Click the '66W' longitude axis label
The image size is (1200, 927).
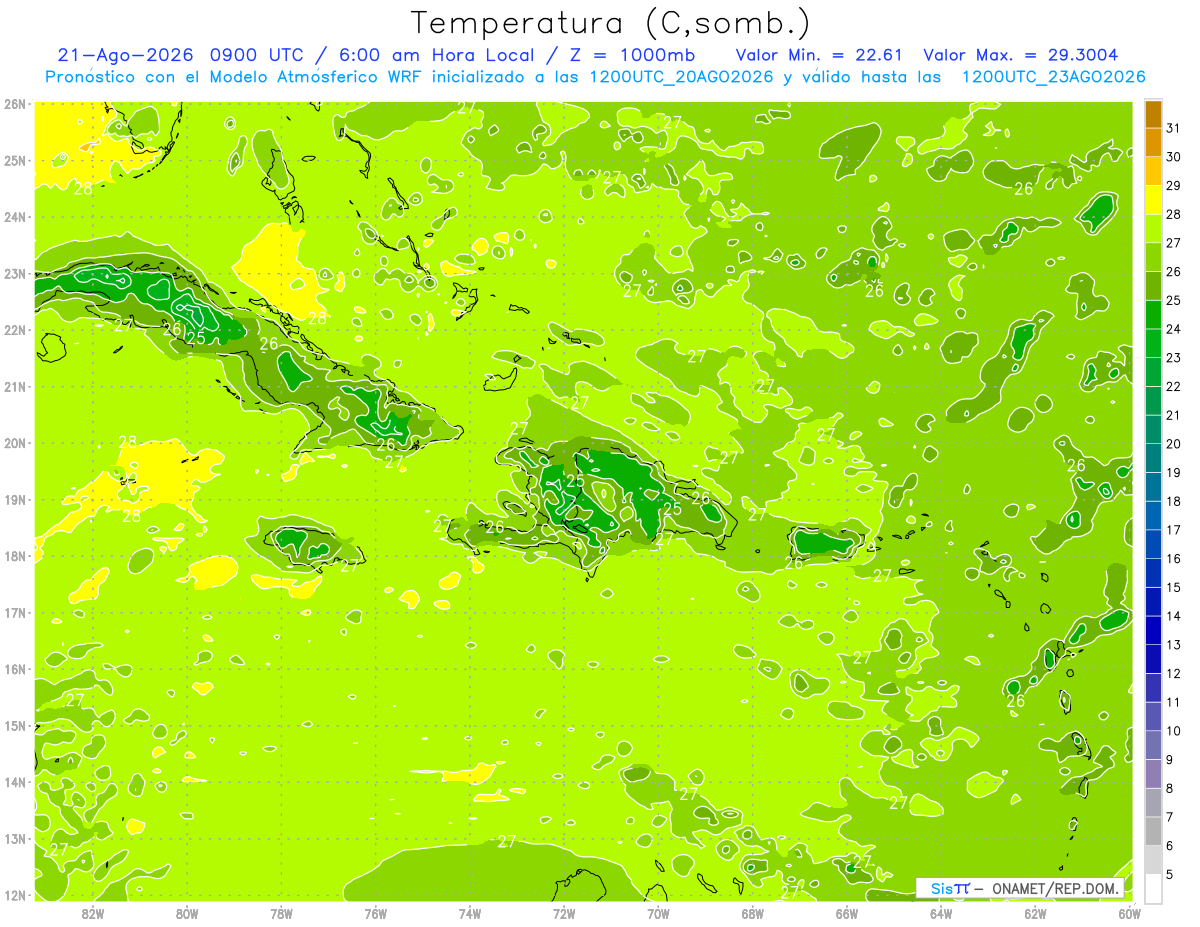846,912
